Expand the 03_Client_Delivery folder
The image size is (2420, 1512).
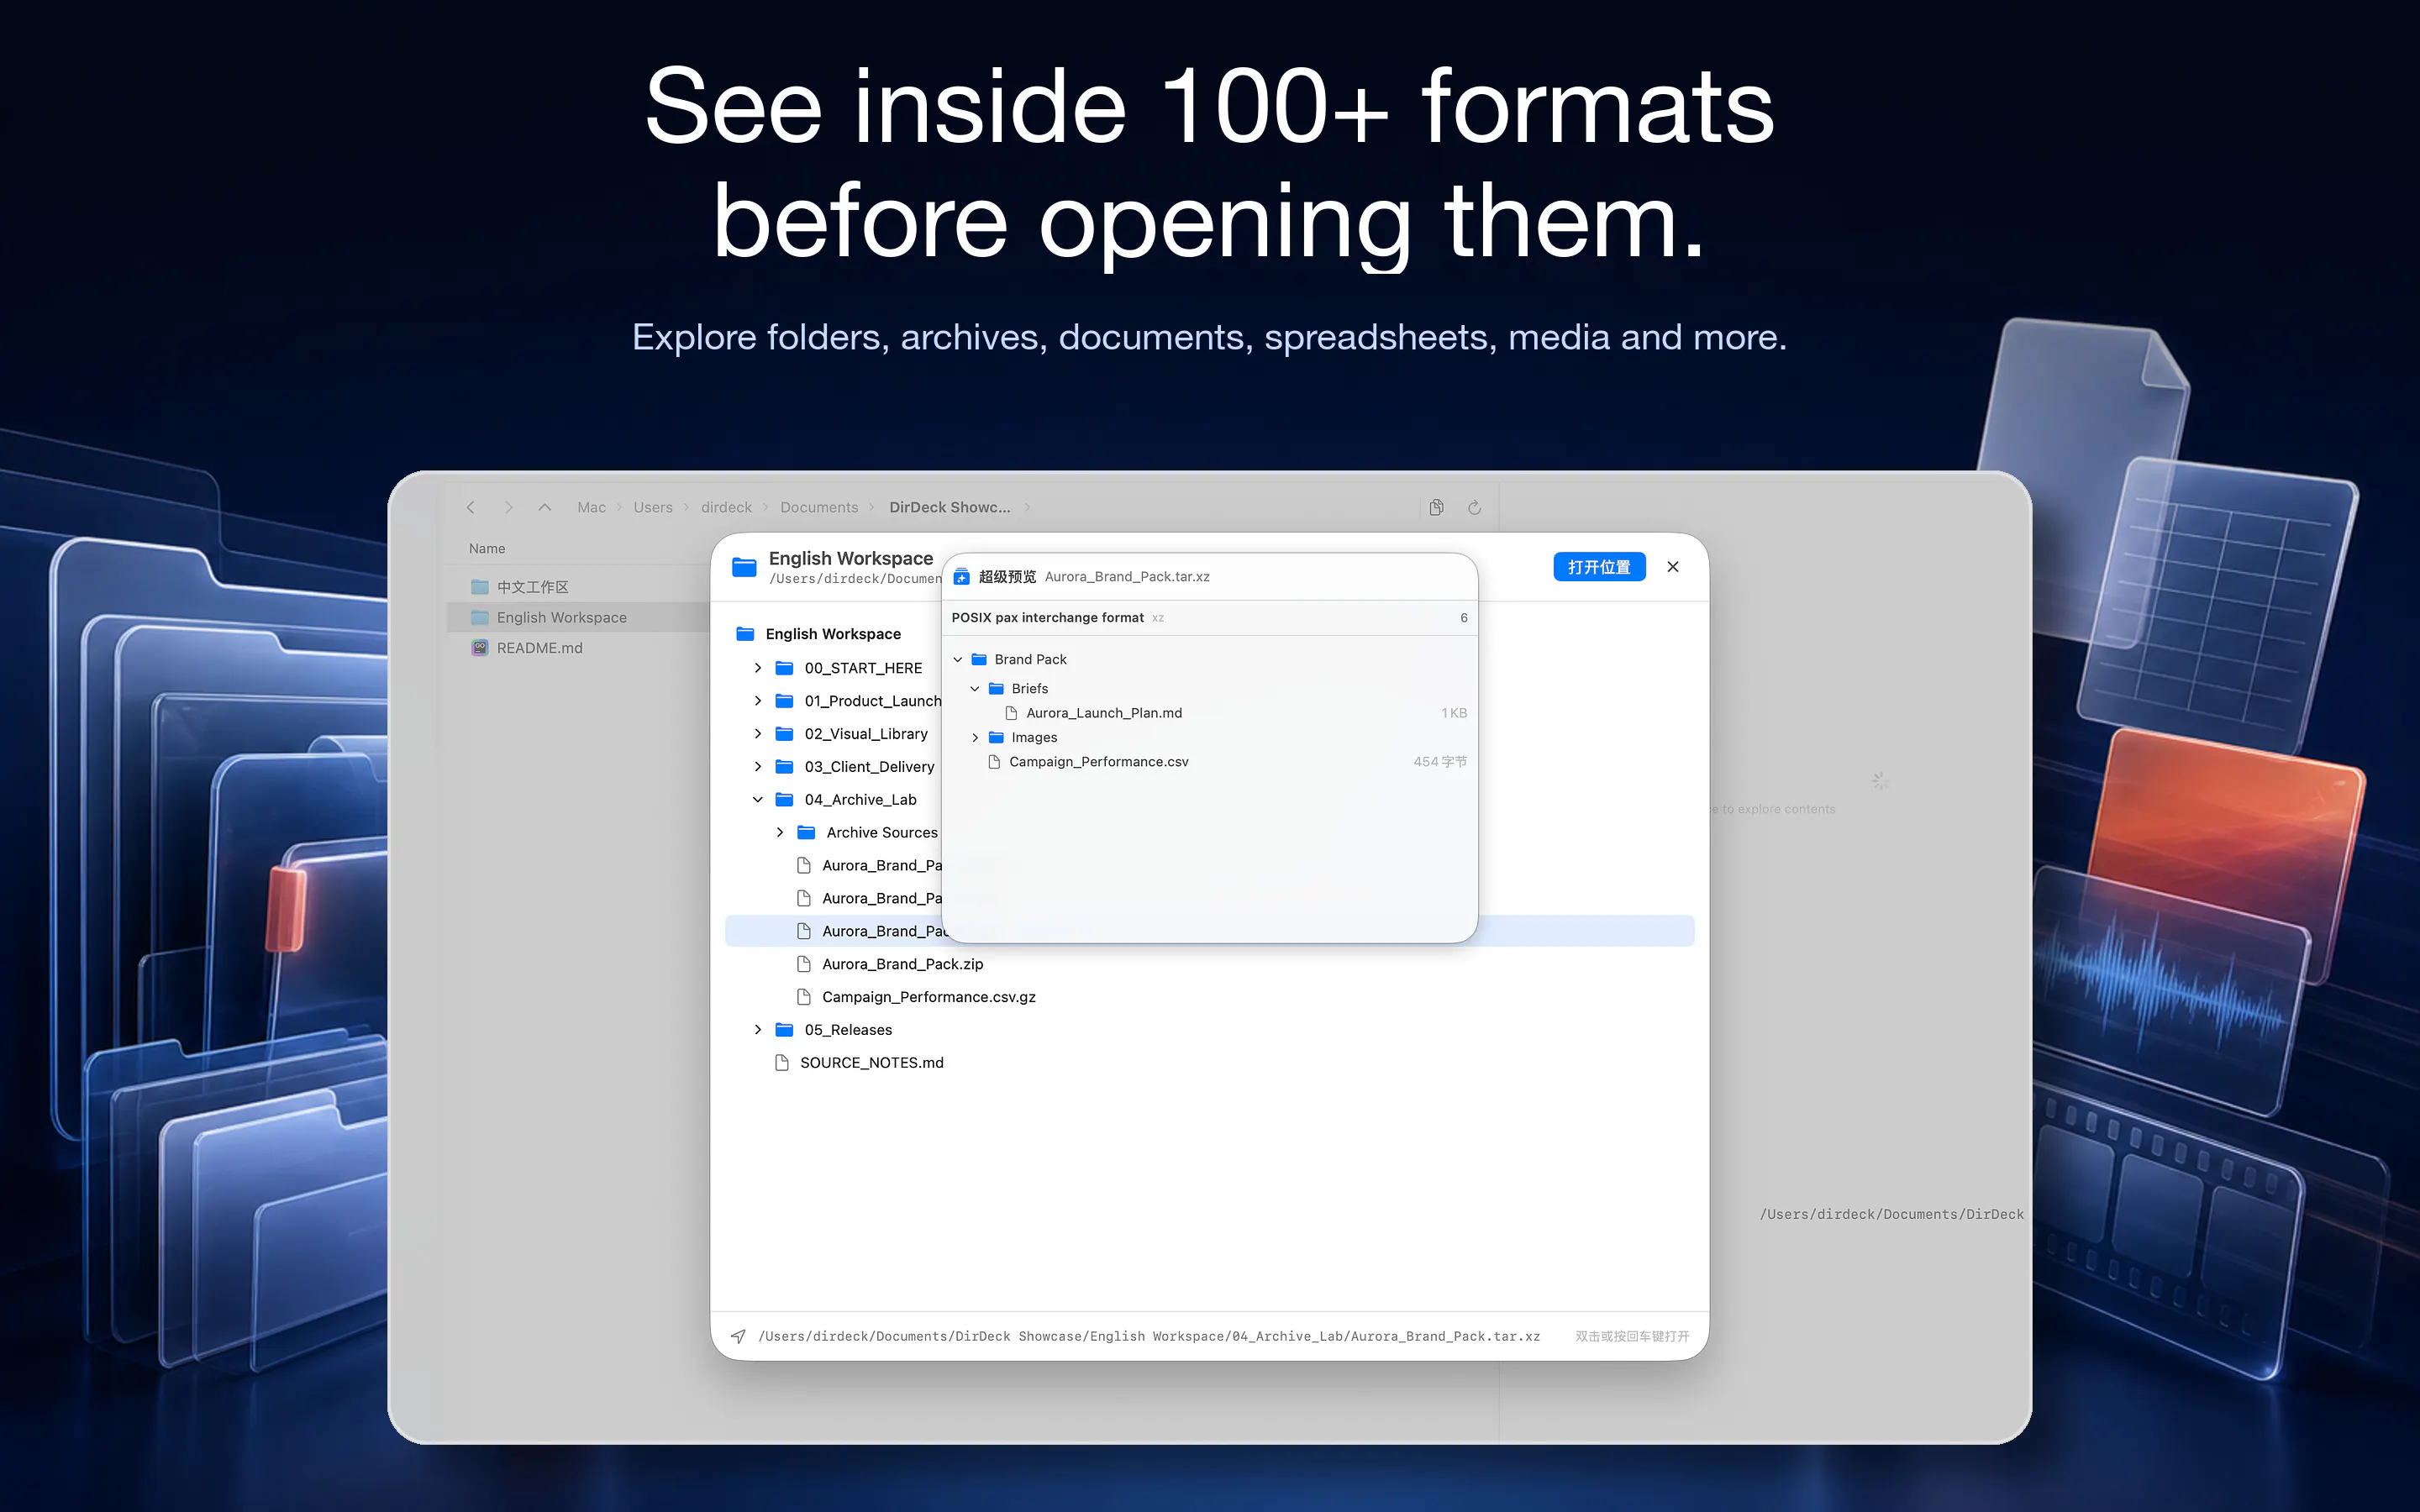(x=758, y=767)
